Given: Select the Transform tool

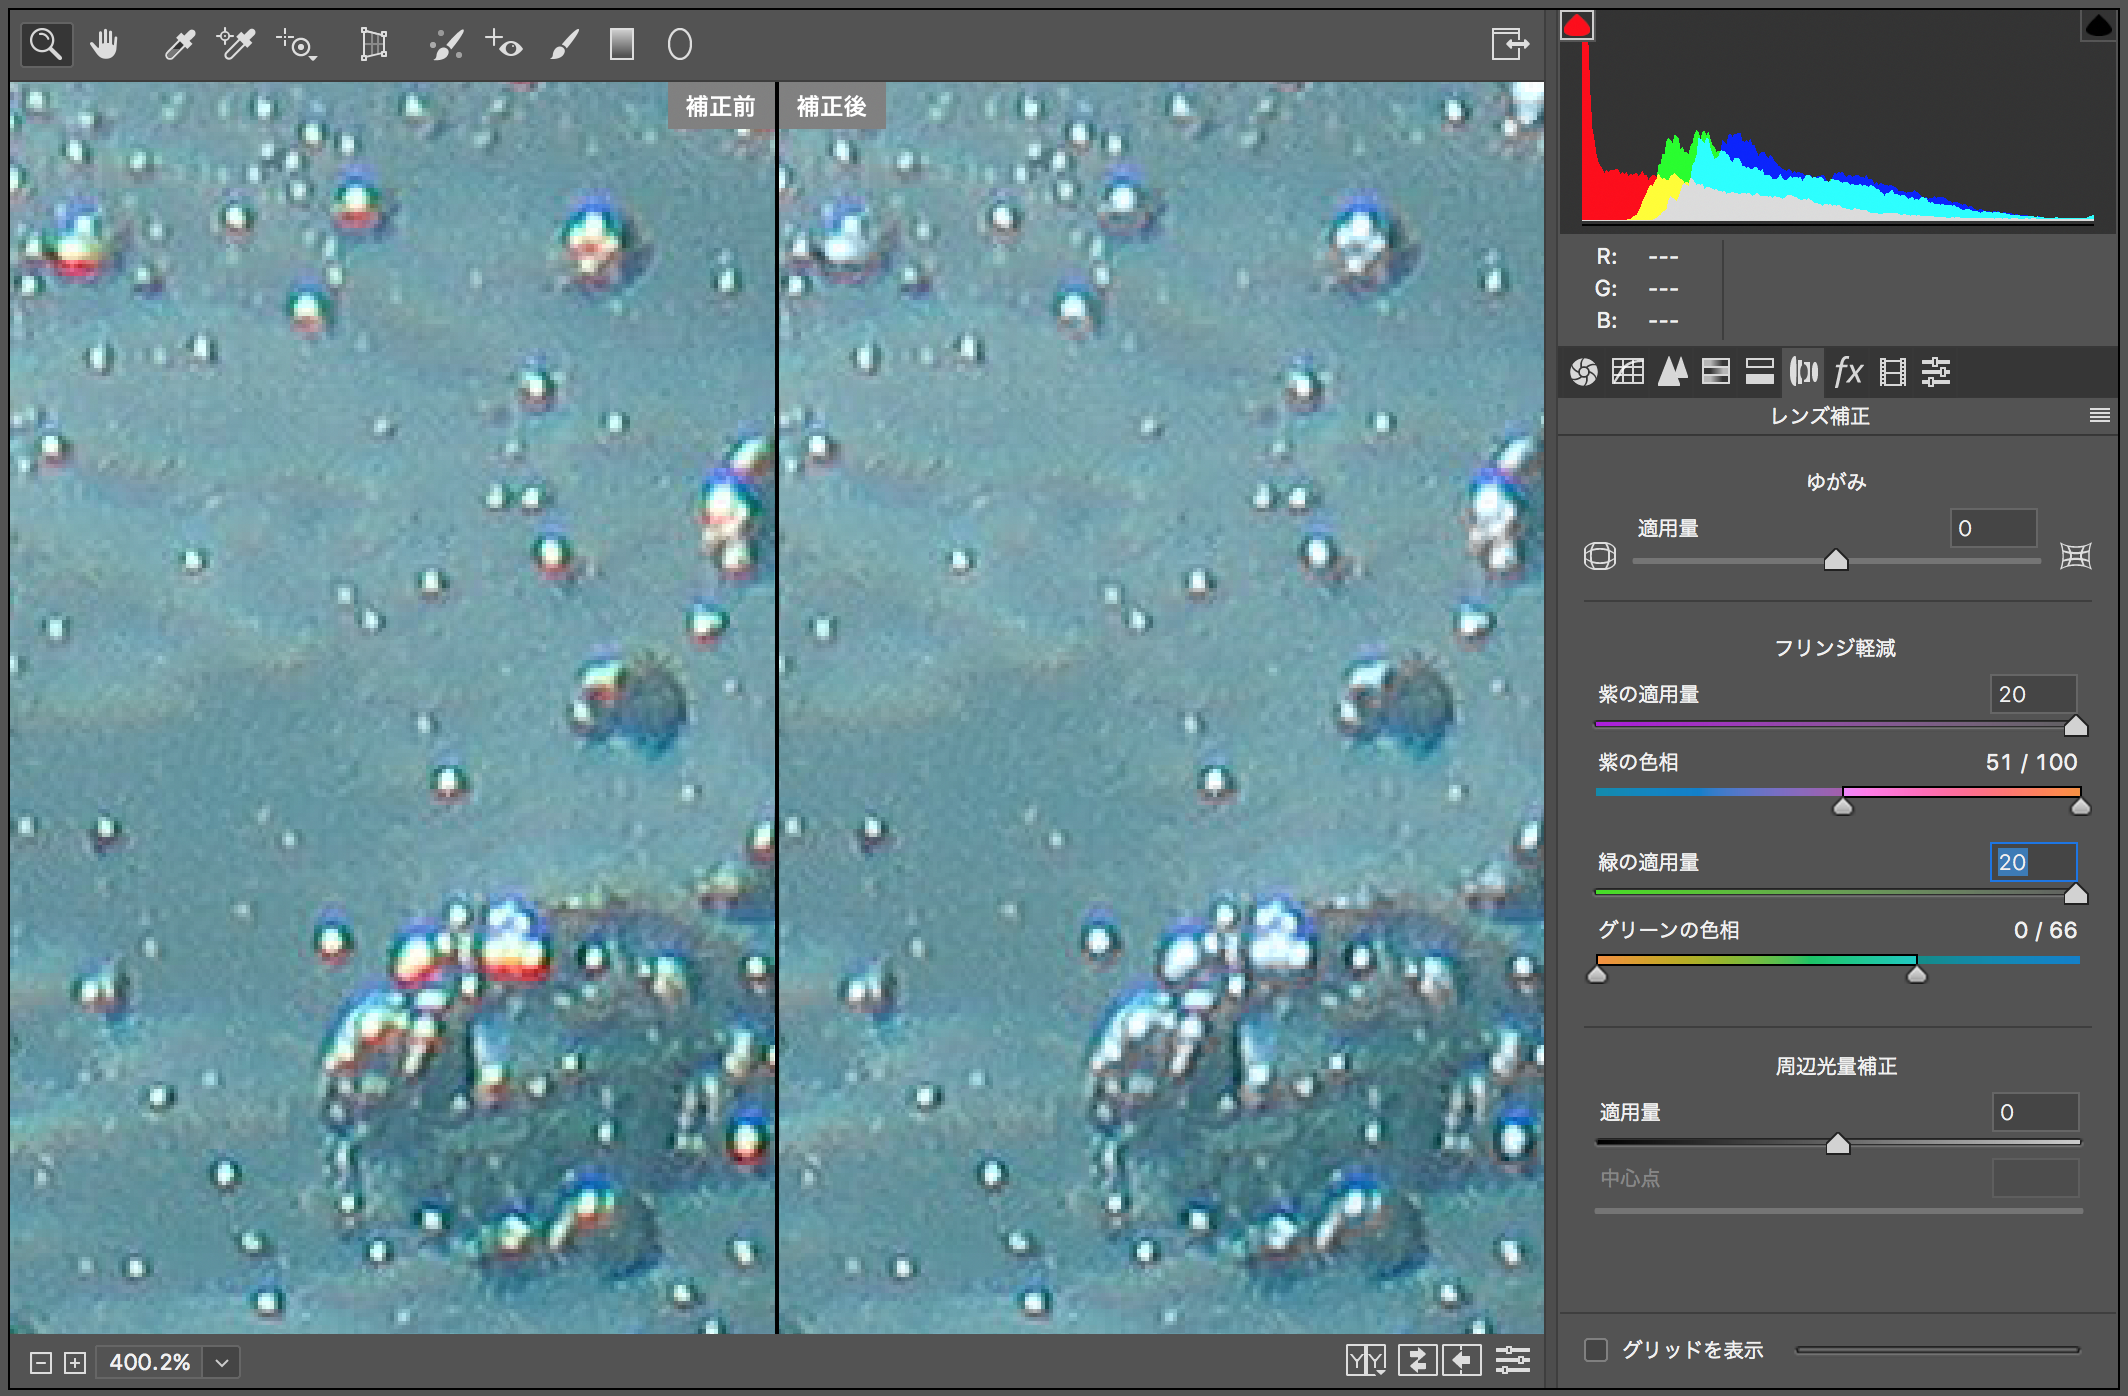Looking at the screenshot, I should [x=373, y=44].
